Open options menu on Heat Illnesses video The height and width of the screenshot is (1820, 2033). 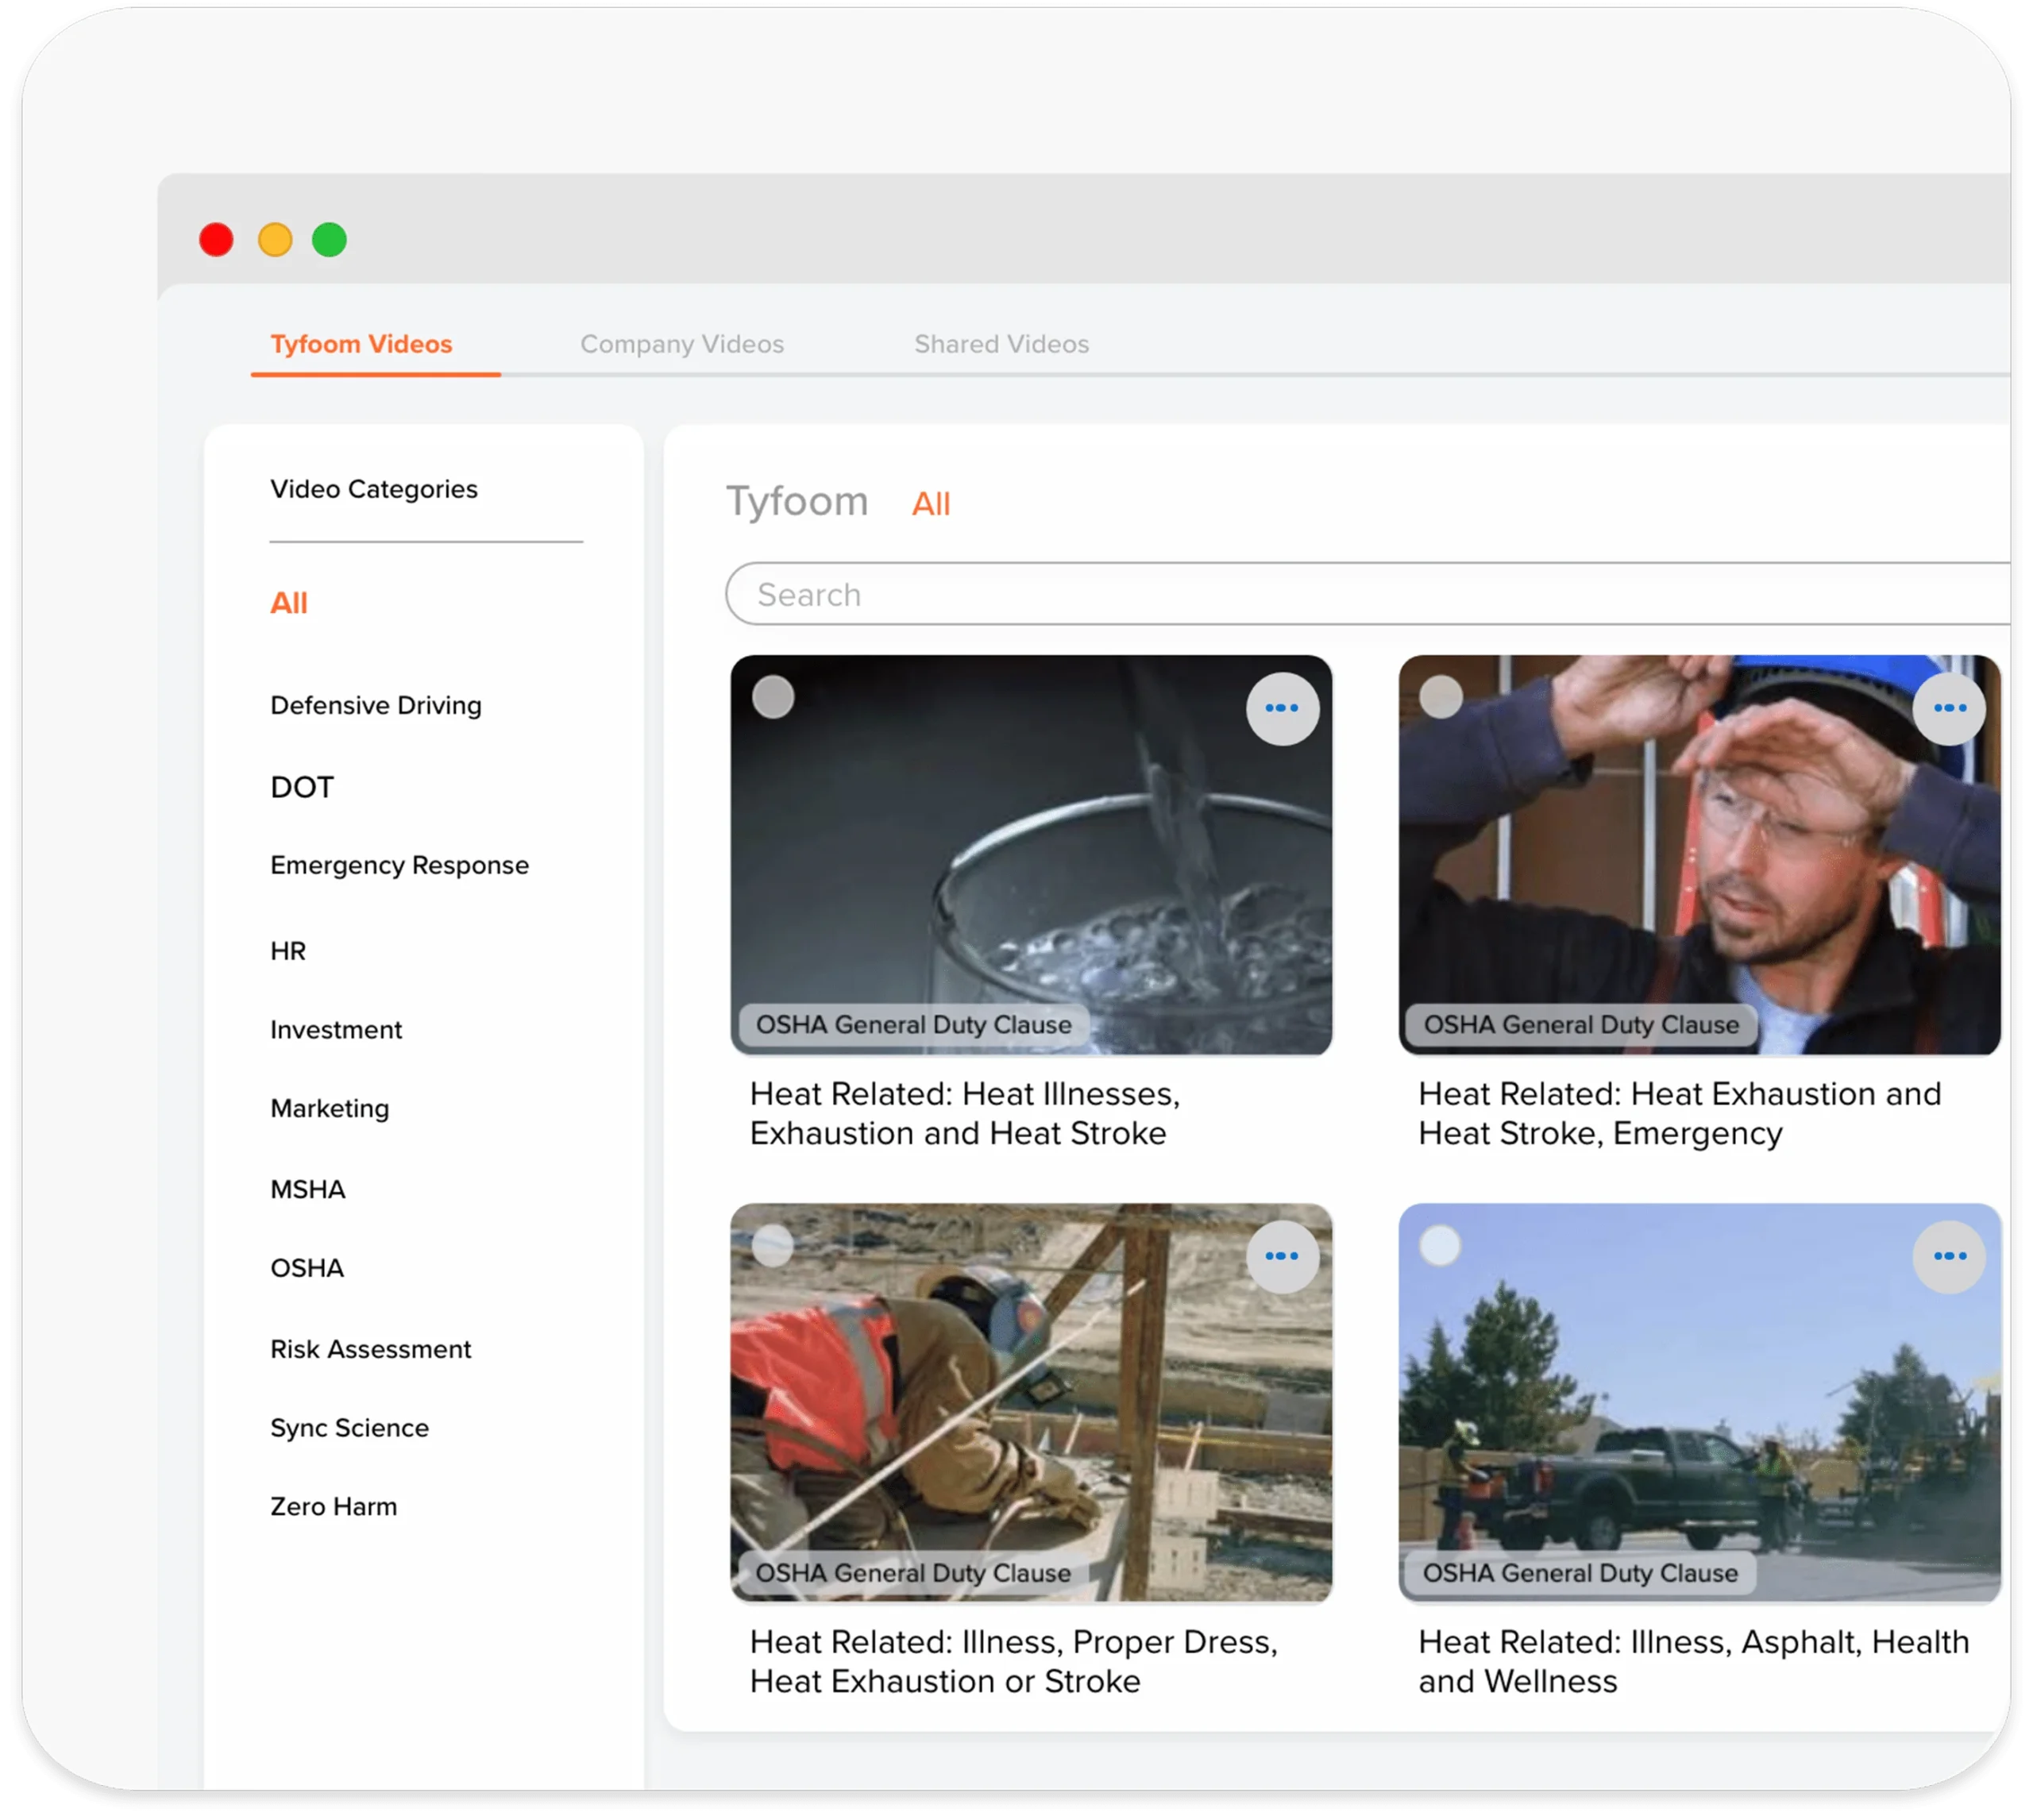click(x=1282, y=709)
